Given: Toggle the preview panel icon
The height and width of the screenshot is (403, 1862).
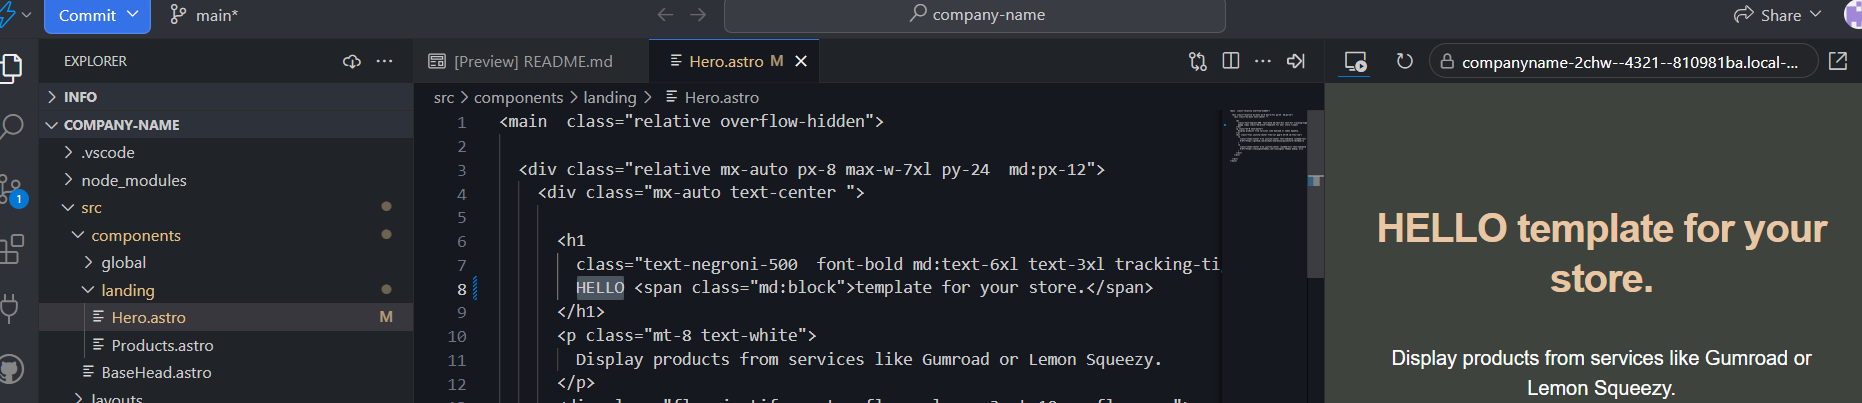Looking at the screenshot, I should [x=1355, y=61].
